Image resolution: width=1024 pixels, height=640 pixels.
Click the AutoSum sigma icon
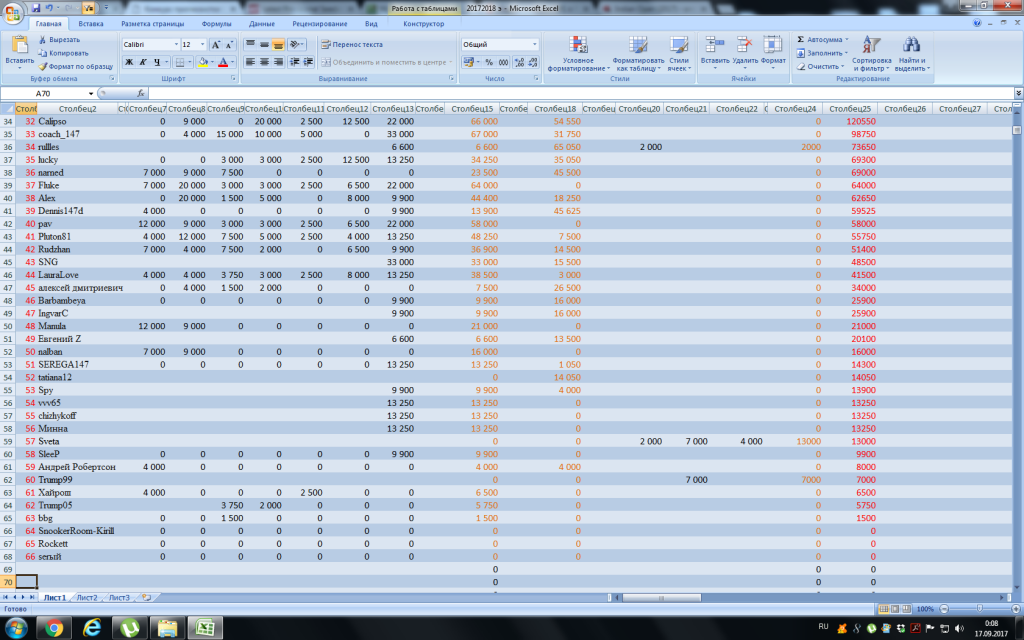tap(801, 40)
